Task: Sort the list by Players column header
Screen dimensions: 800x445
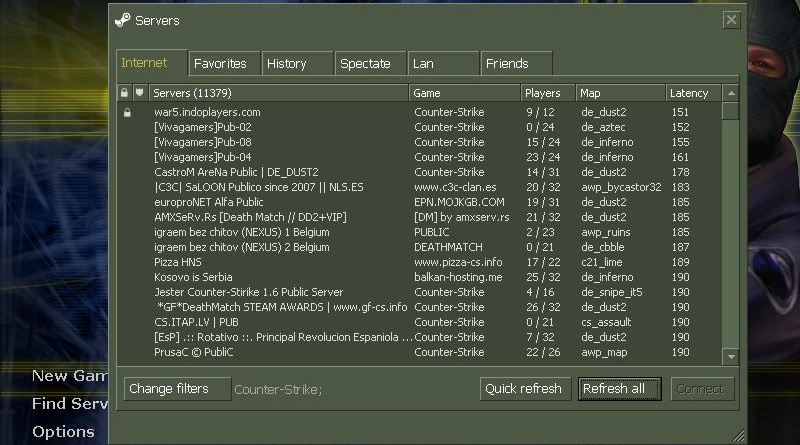Action: [x=546, y=93]
